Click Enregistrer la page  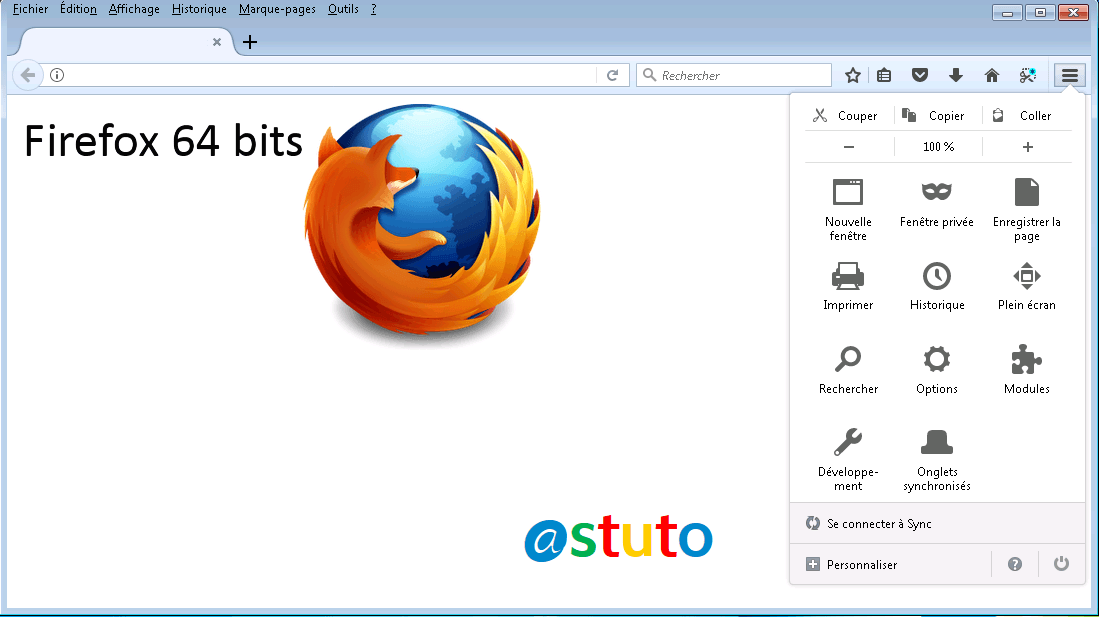pyautogui.click(x=1027, y=210)
